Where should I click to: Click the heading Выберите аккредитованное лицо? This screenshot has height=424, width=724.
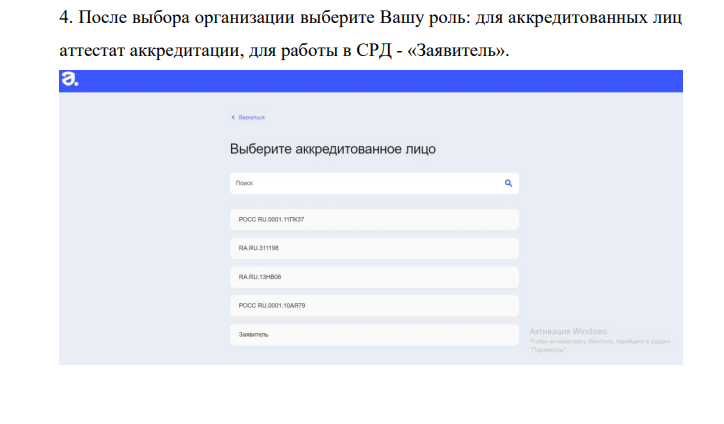tap(332, 149)
